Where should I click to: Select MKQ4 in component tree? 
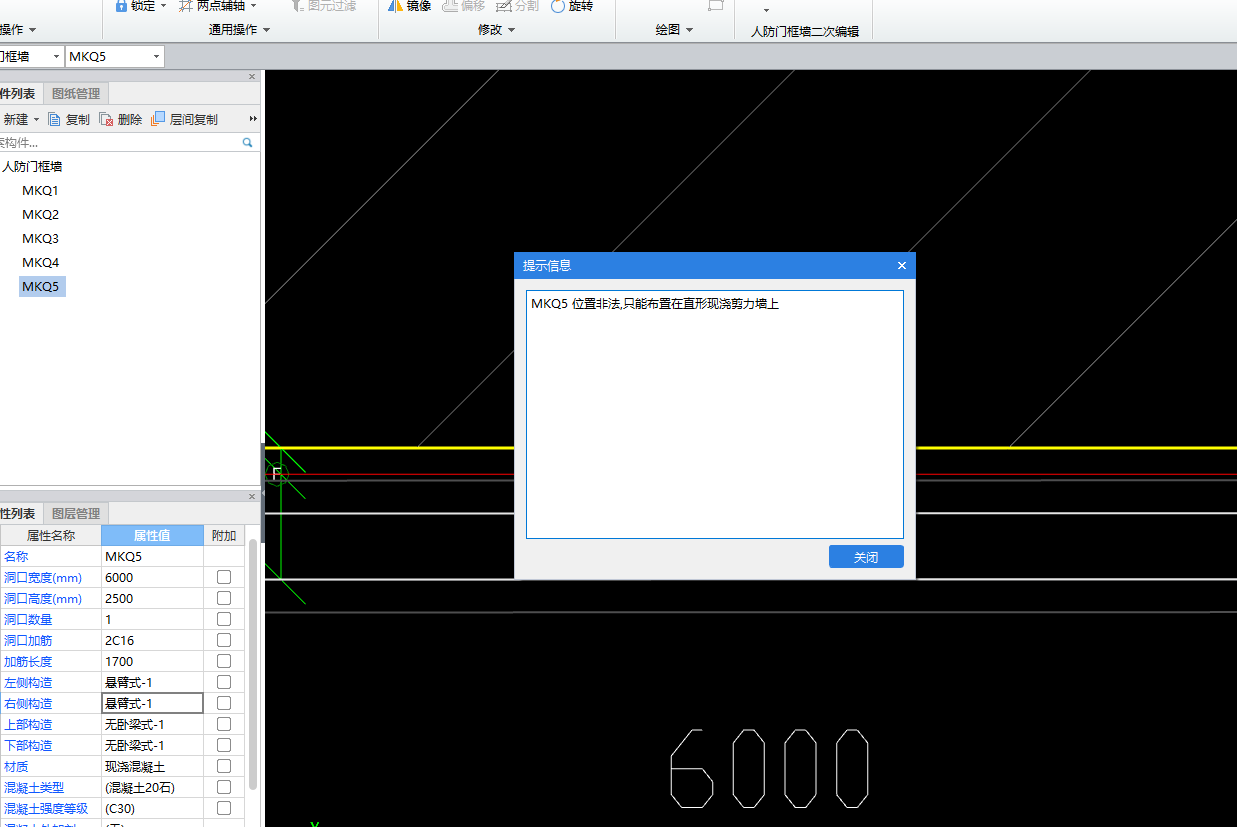tap(41, 262)
